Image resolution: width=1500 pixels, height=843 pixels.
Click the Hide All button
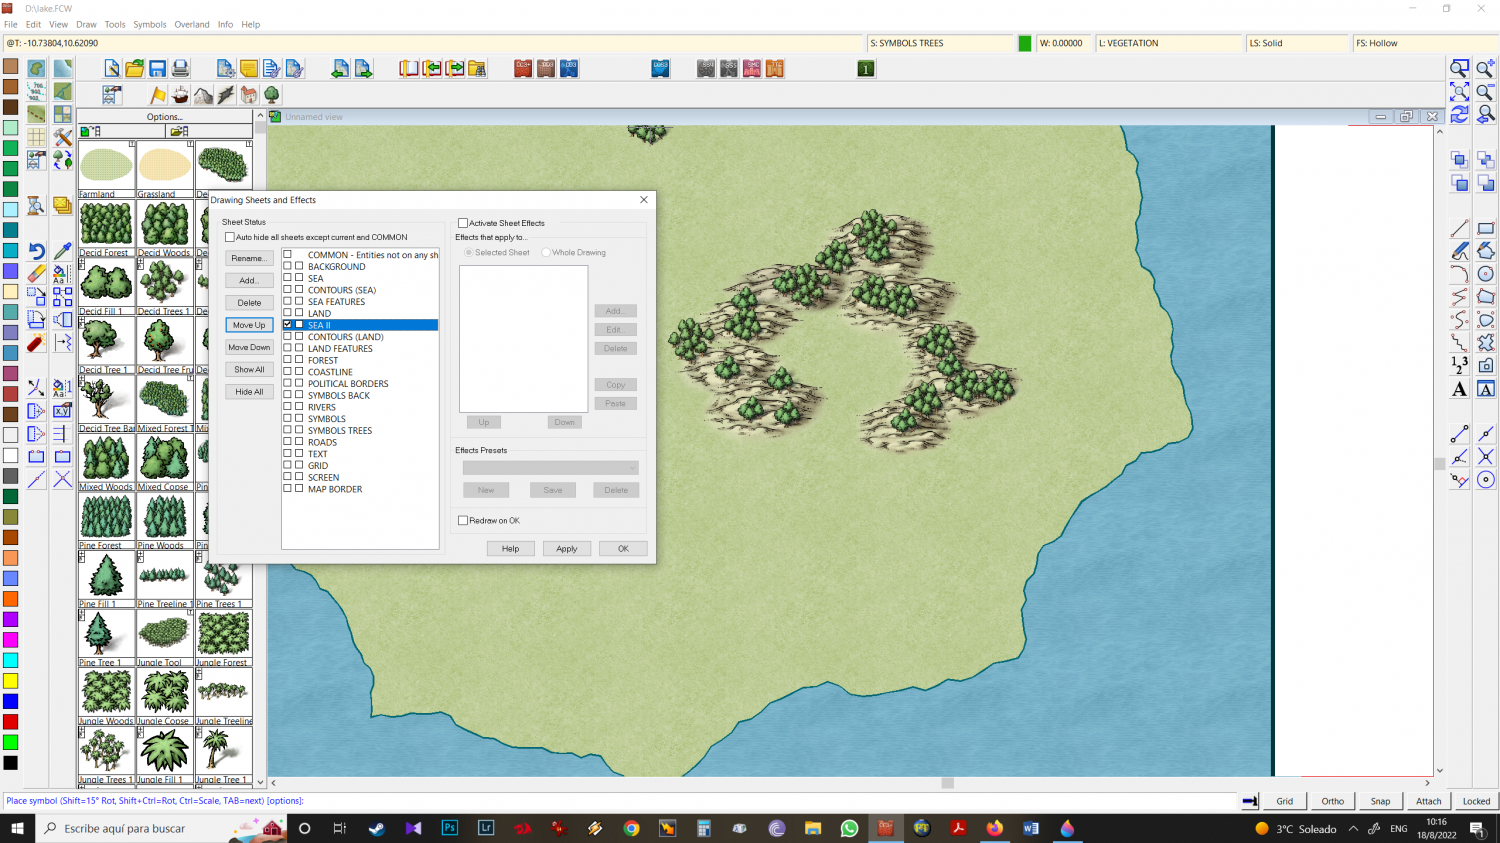tap(249, 392)
